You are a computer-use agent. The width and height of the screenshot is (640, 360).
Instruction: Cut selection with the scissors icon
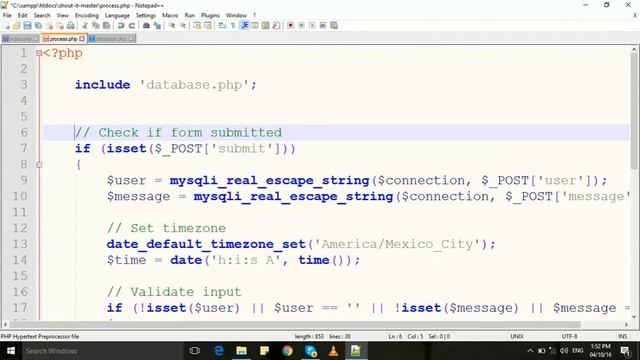85,25
